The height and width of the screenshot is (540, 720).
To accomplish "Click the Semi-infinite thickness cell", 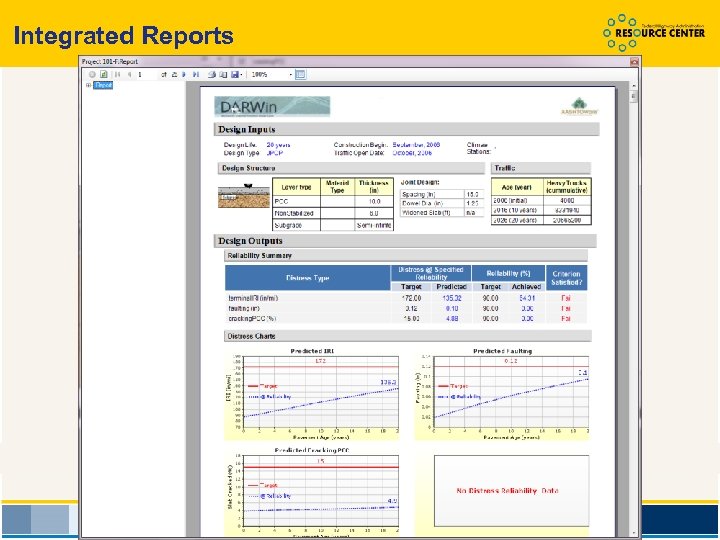I will (374, 225).
